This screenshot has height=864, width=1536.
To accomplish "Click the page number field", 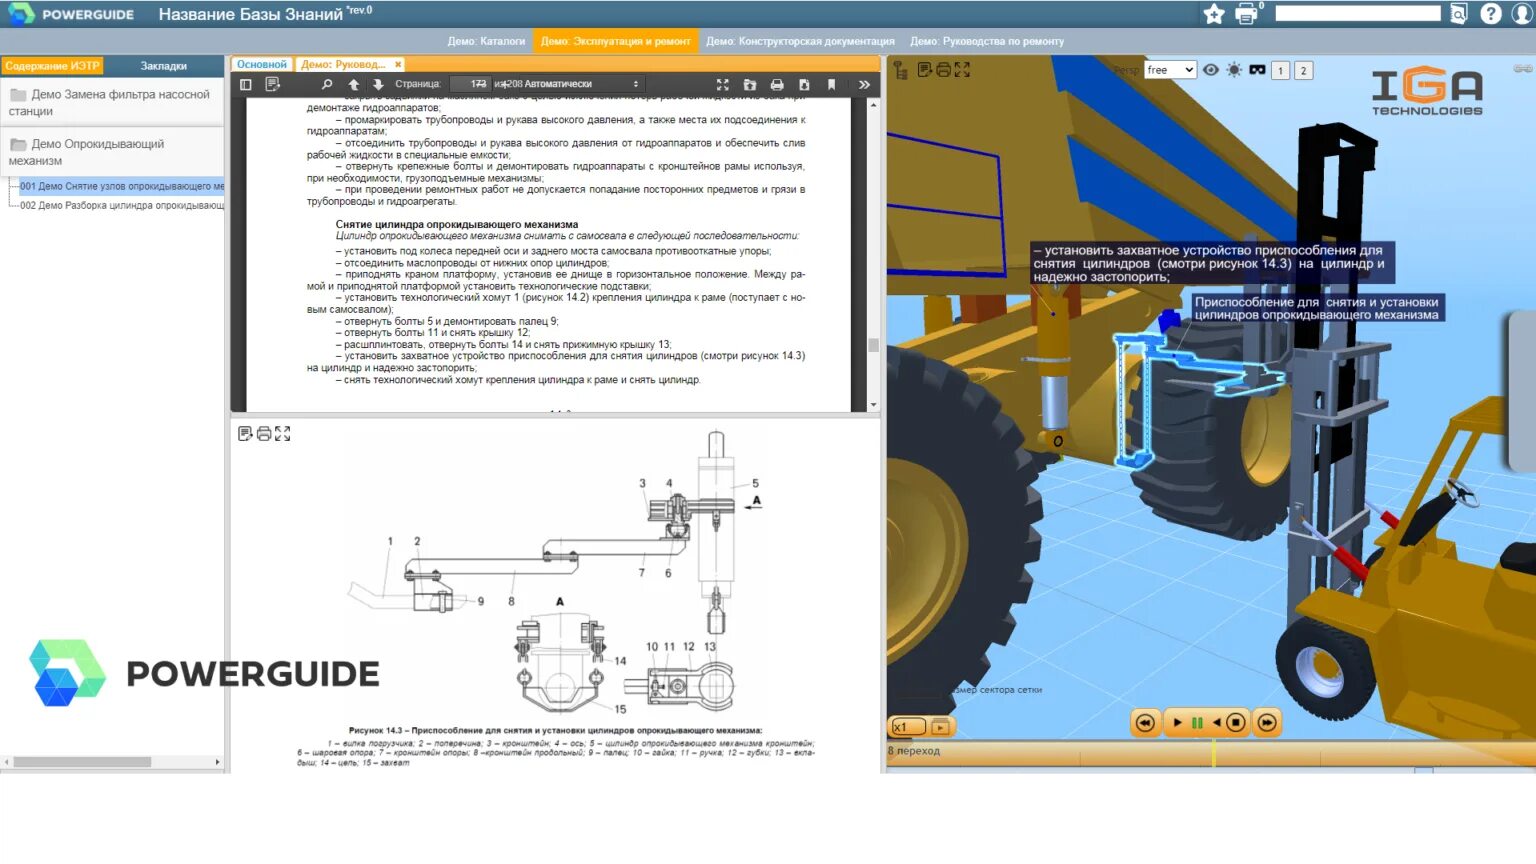I will 469,84.
